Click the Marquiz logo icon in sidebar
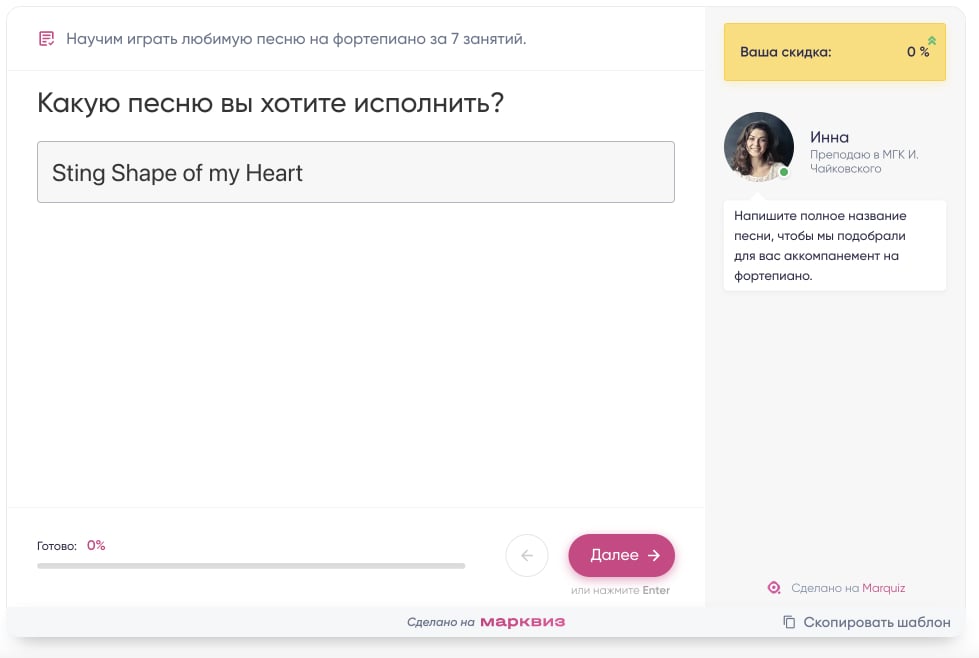Image resolution: width=979 pixels, height=658 pixels. pyautogui.click(x=773, y=588)
